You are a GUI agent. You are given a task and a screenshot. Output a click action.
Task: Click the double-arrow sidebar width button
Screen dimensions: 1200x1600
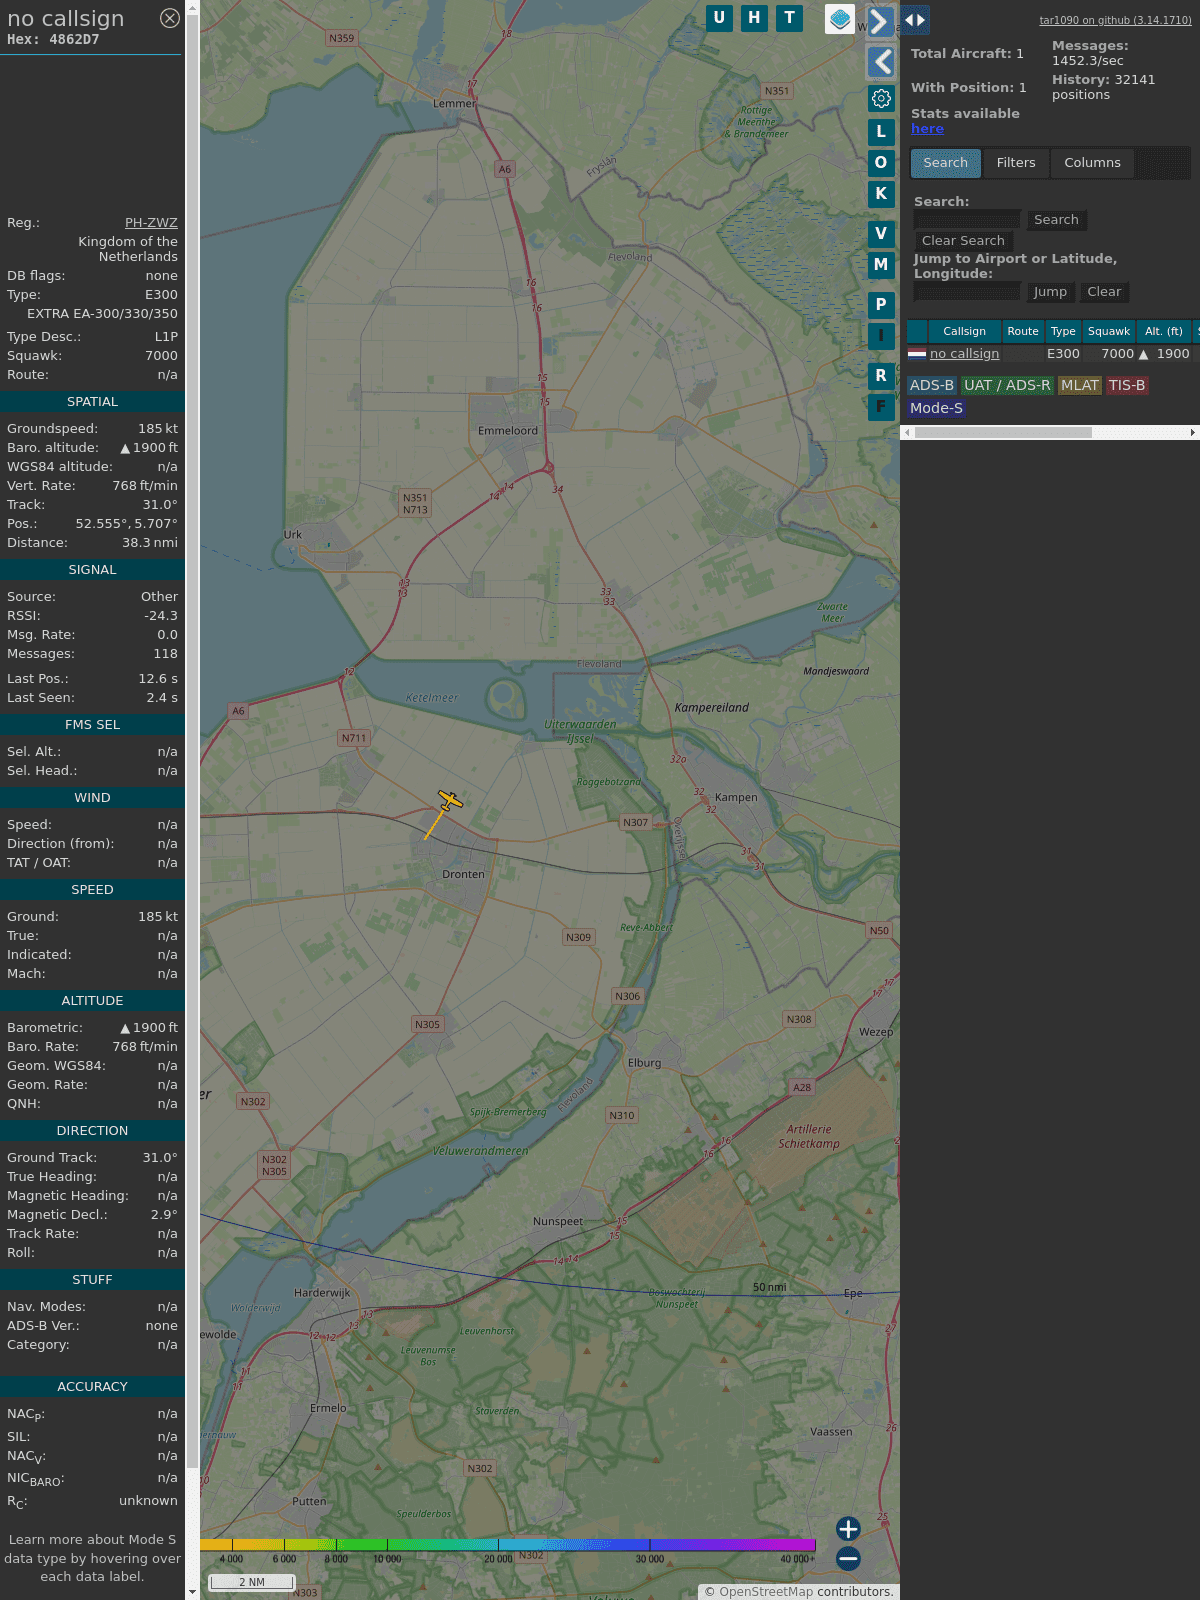(914, 19)
